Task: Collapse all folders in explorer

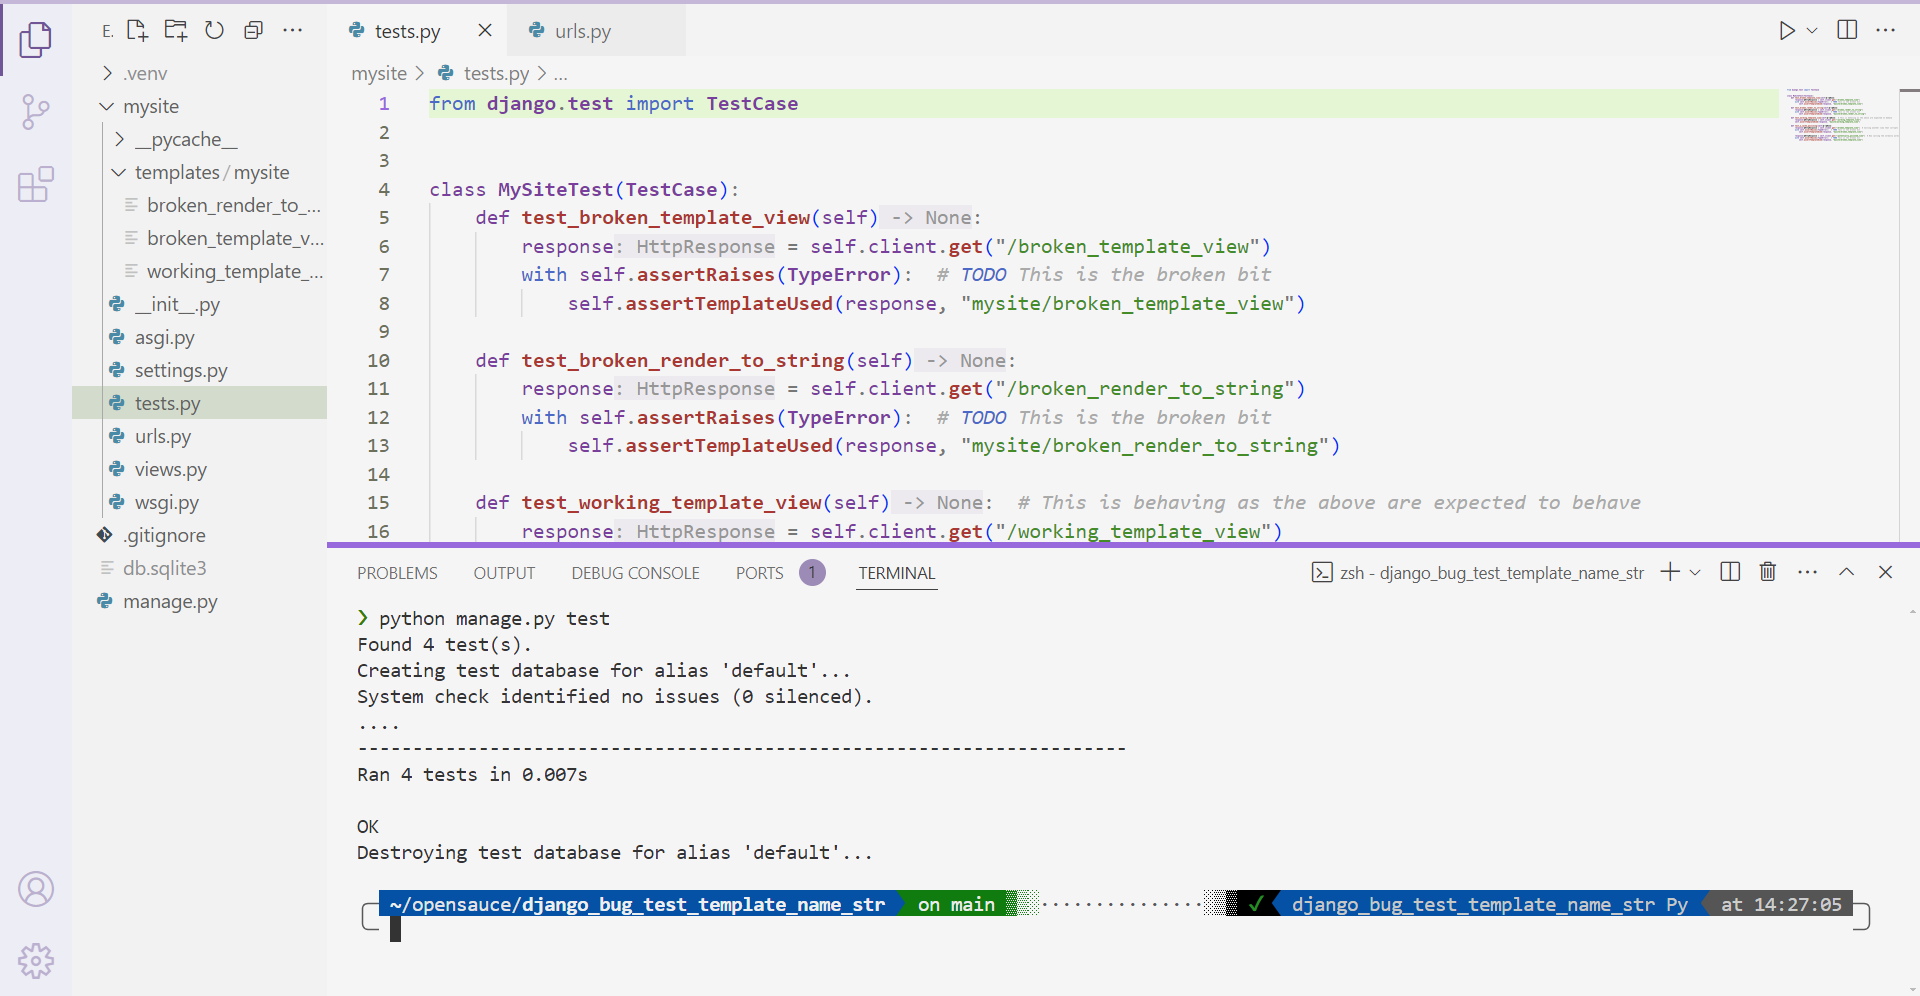Action: click(x=253, y=30)
